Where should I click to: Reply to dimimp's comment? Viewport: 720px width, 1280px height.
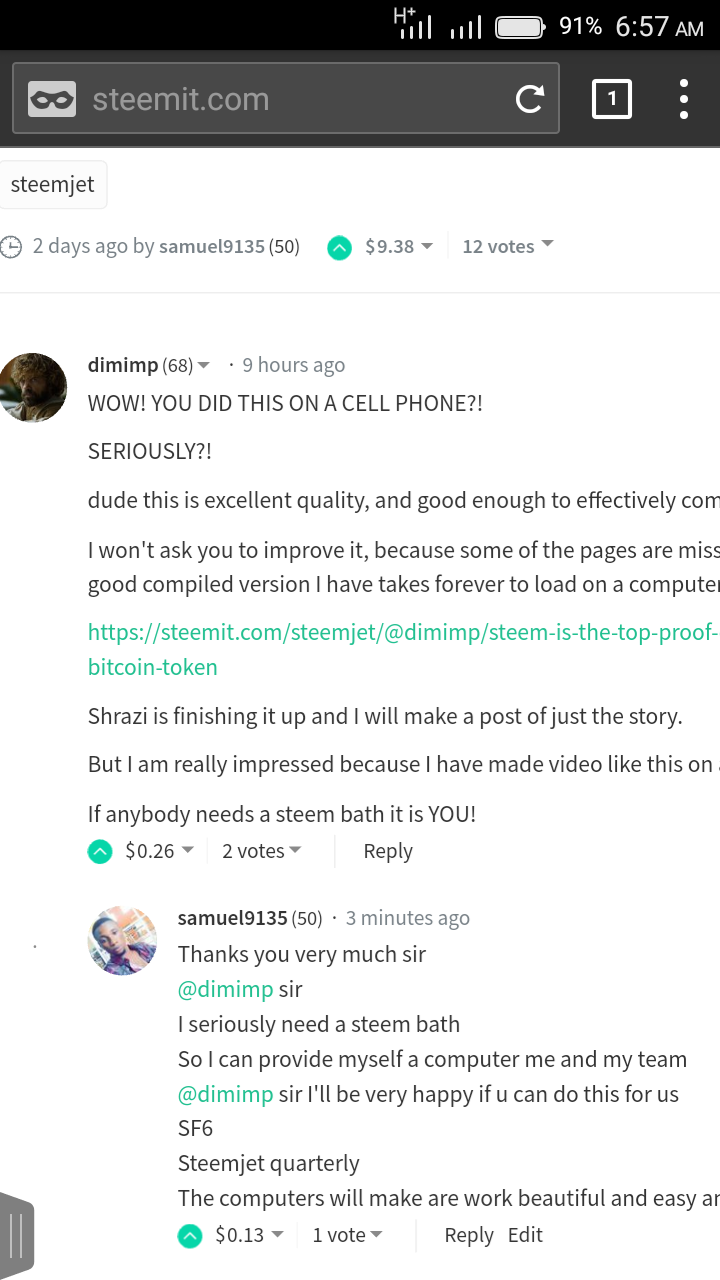point(388,851)
